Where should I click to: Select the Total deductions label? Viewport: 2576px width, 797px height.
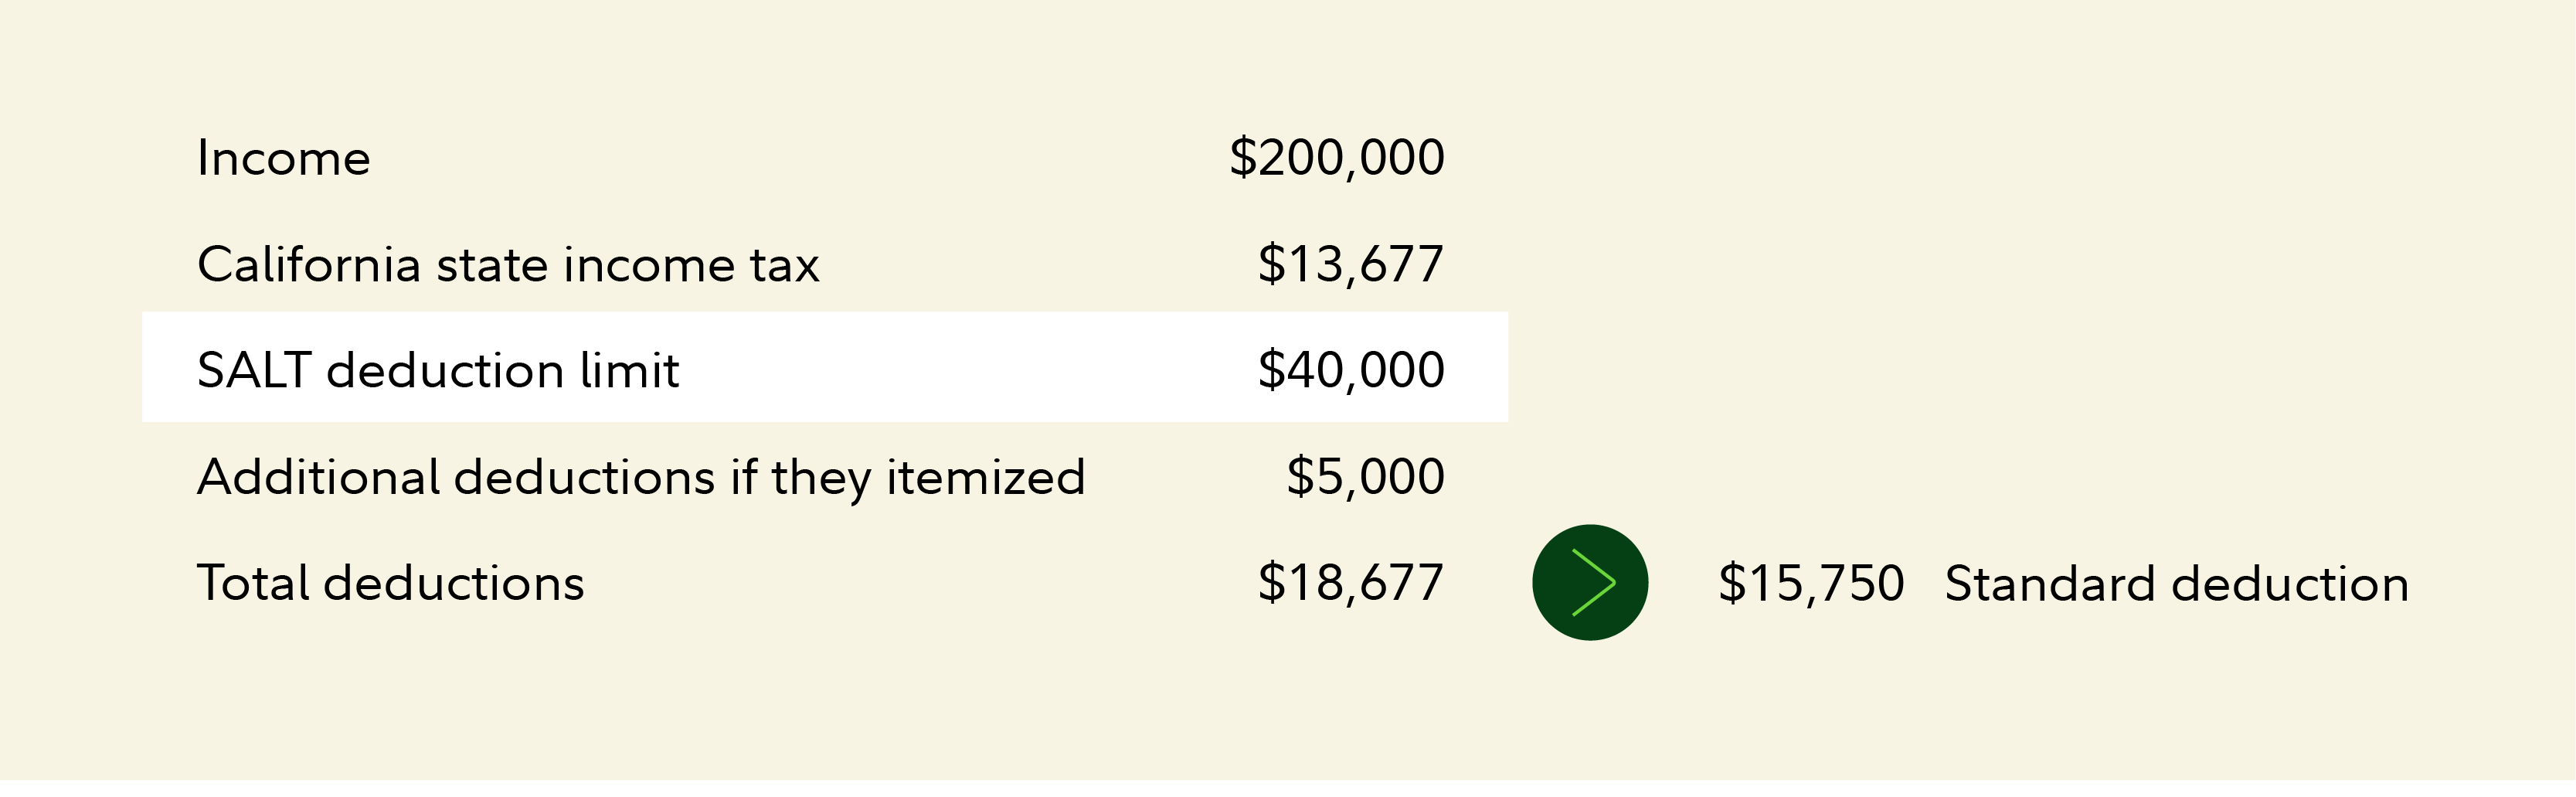[x=390, y=583]
